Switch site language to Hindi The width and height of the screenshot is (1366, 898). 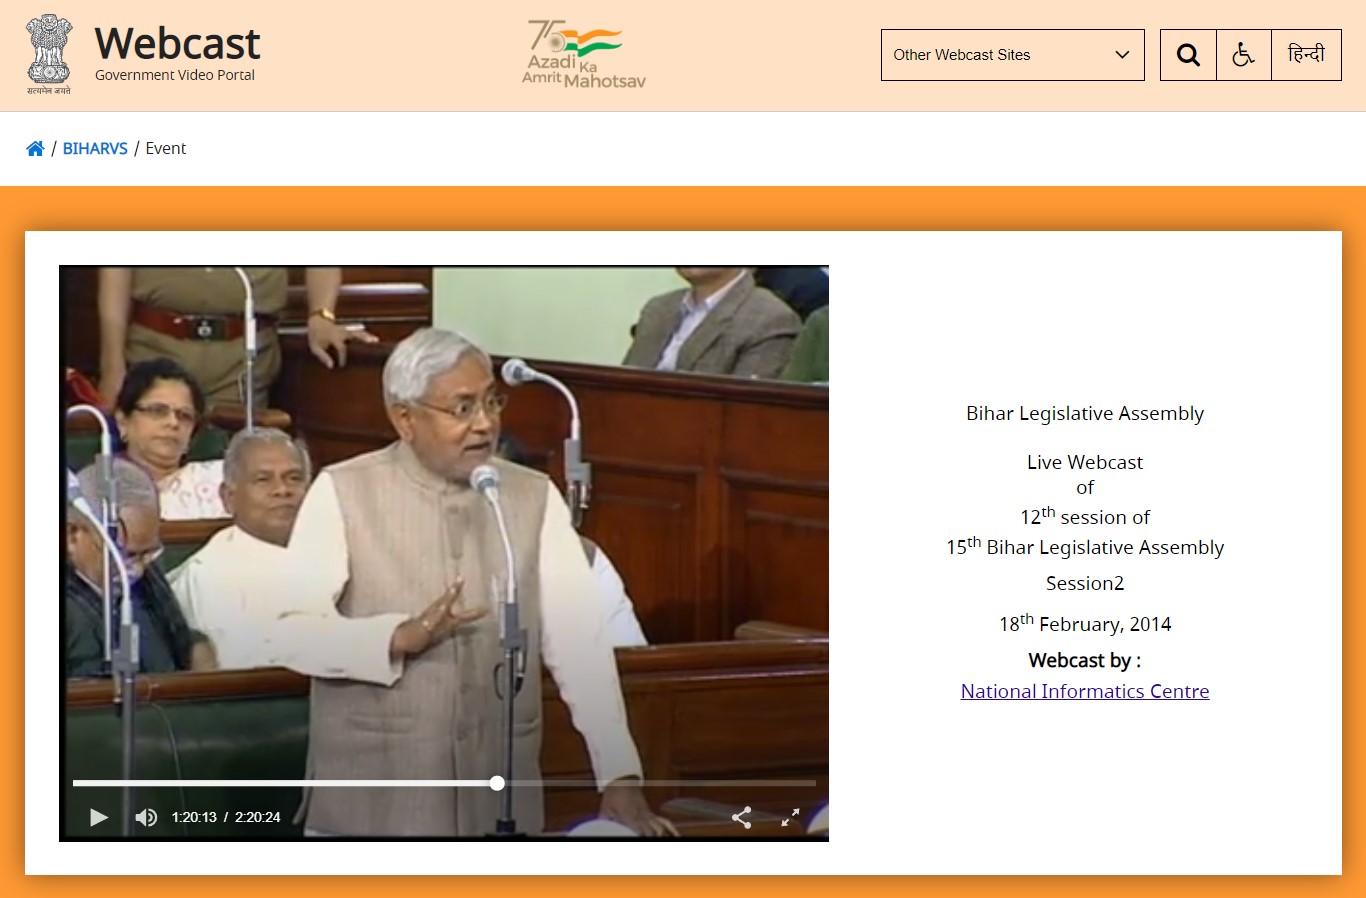[x=1306, y=55]
